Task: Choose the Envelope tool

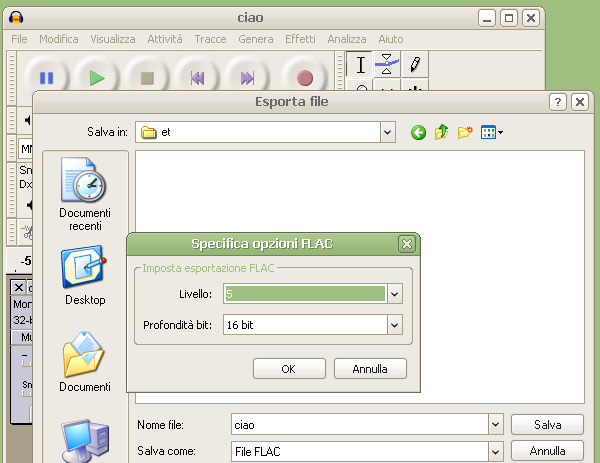Action: 387,66
